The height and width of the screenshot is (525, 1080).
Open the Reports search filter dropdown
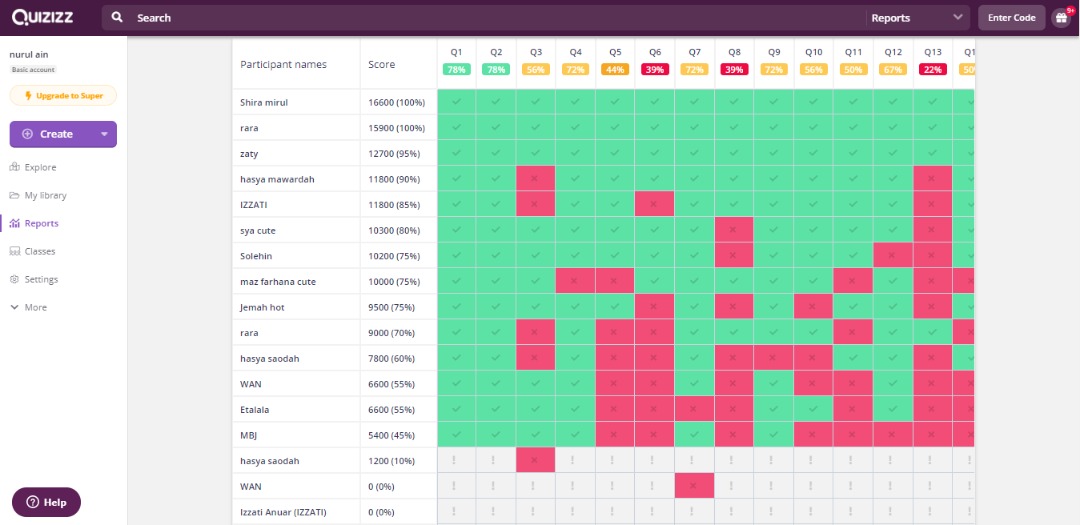(917, 18)
